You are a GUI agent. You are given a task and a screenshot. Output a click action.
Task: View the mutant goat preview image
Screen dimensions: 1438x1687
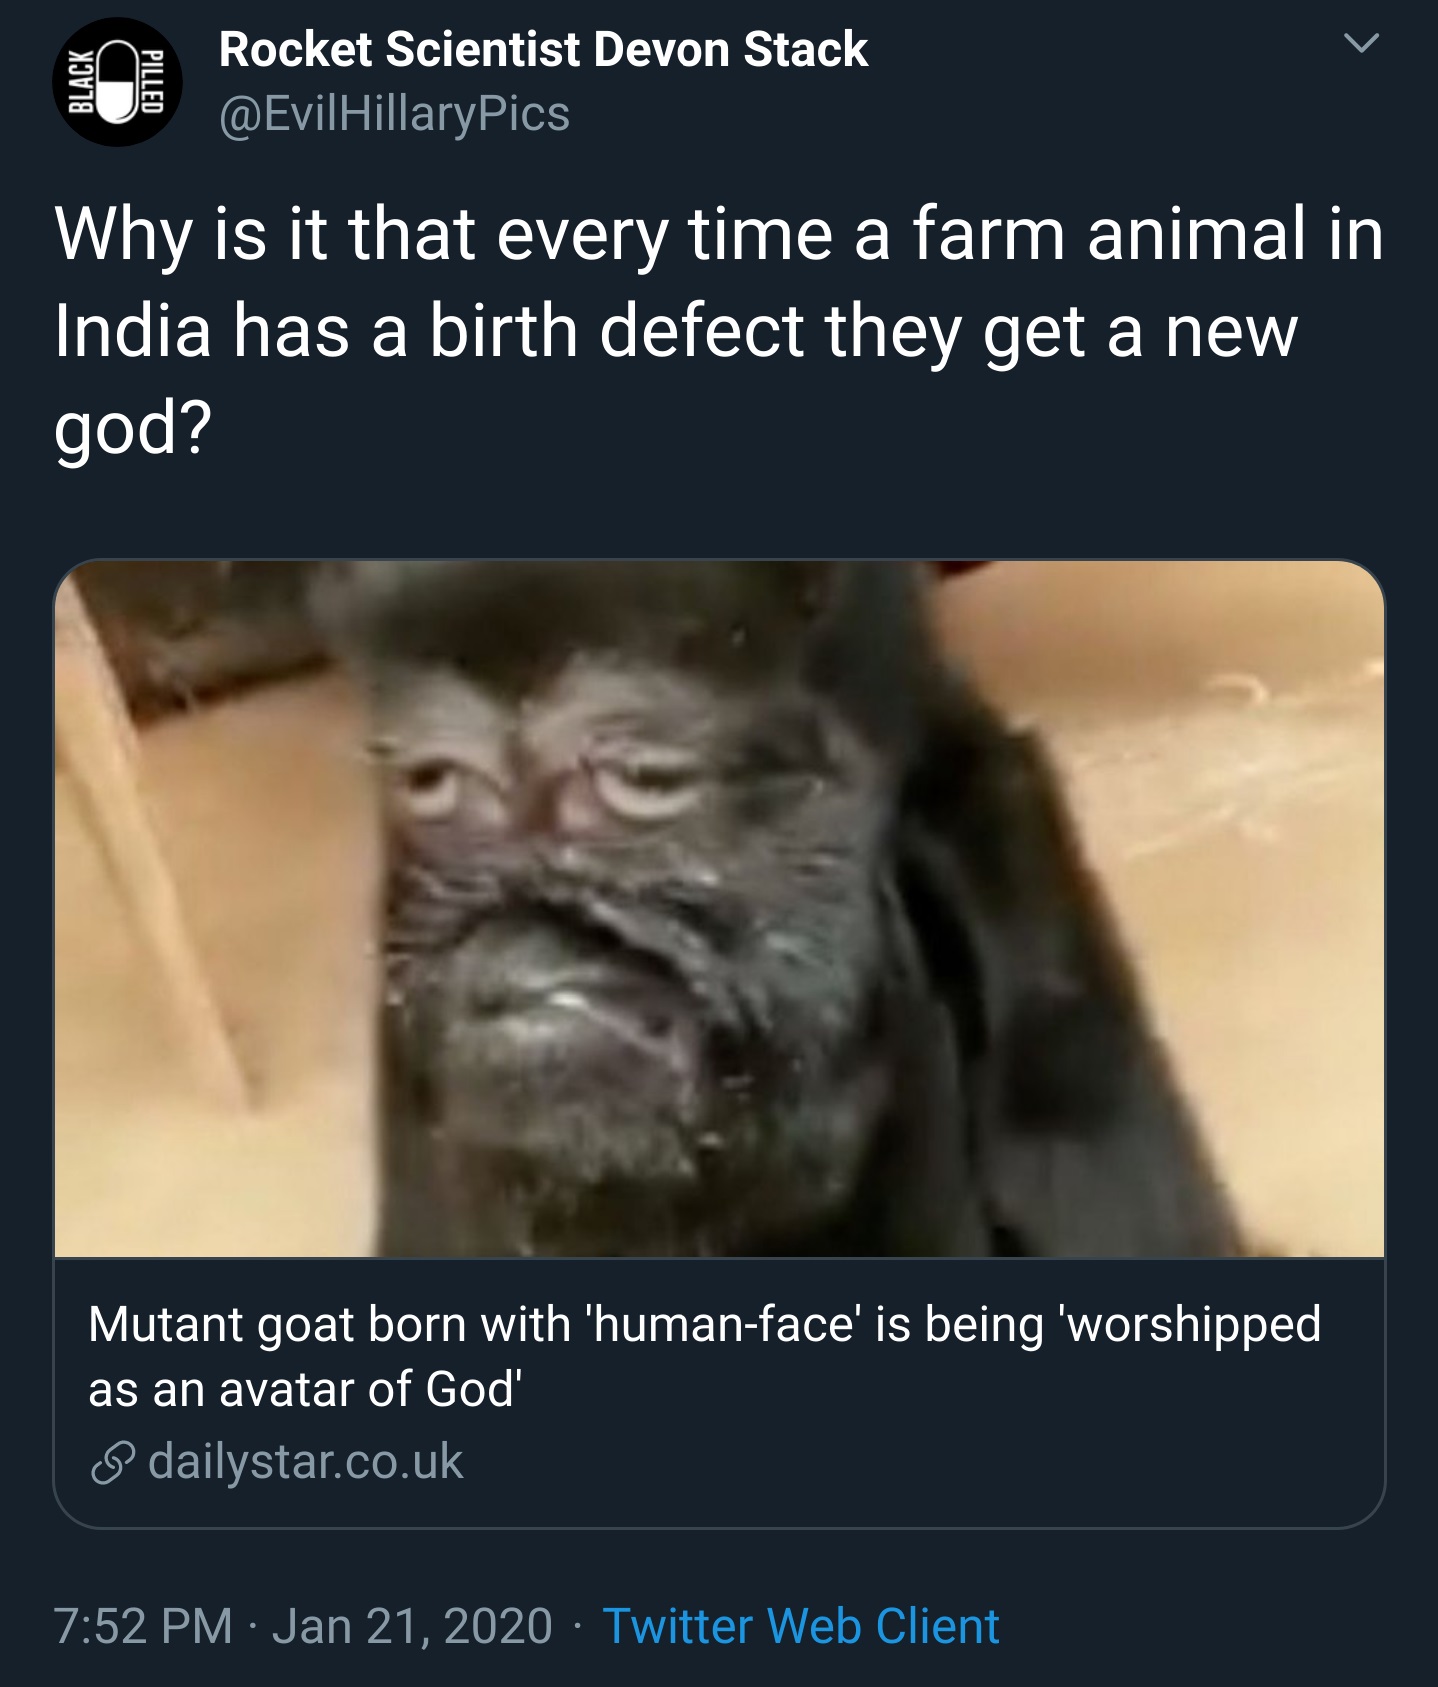(x=719, y=908)
